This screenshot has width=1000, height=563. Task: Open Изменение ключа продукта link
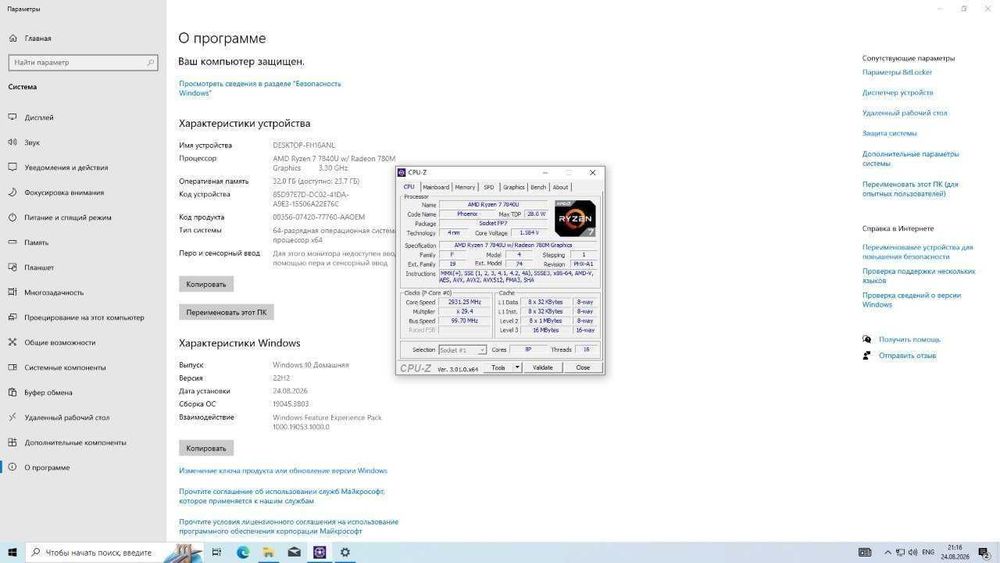tap(283, 471)
